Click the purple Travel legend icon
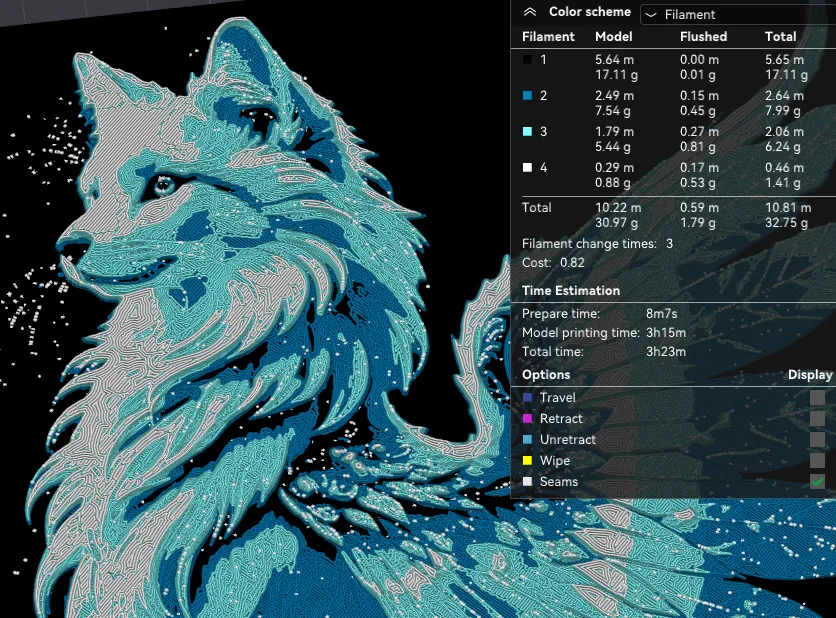Viewport: 836px width, 618px height. pos(527,398)
